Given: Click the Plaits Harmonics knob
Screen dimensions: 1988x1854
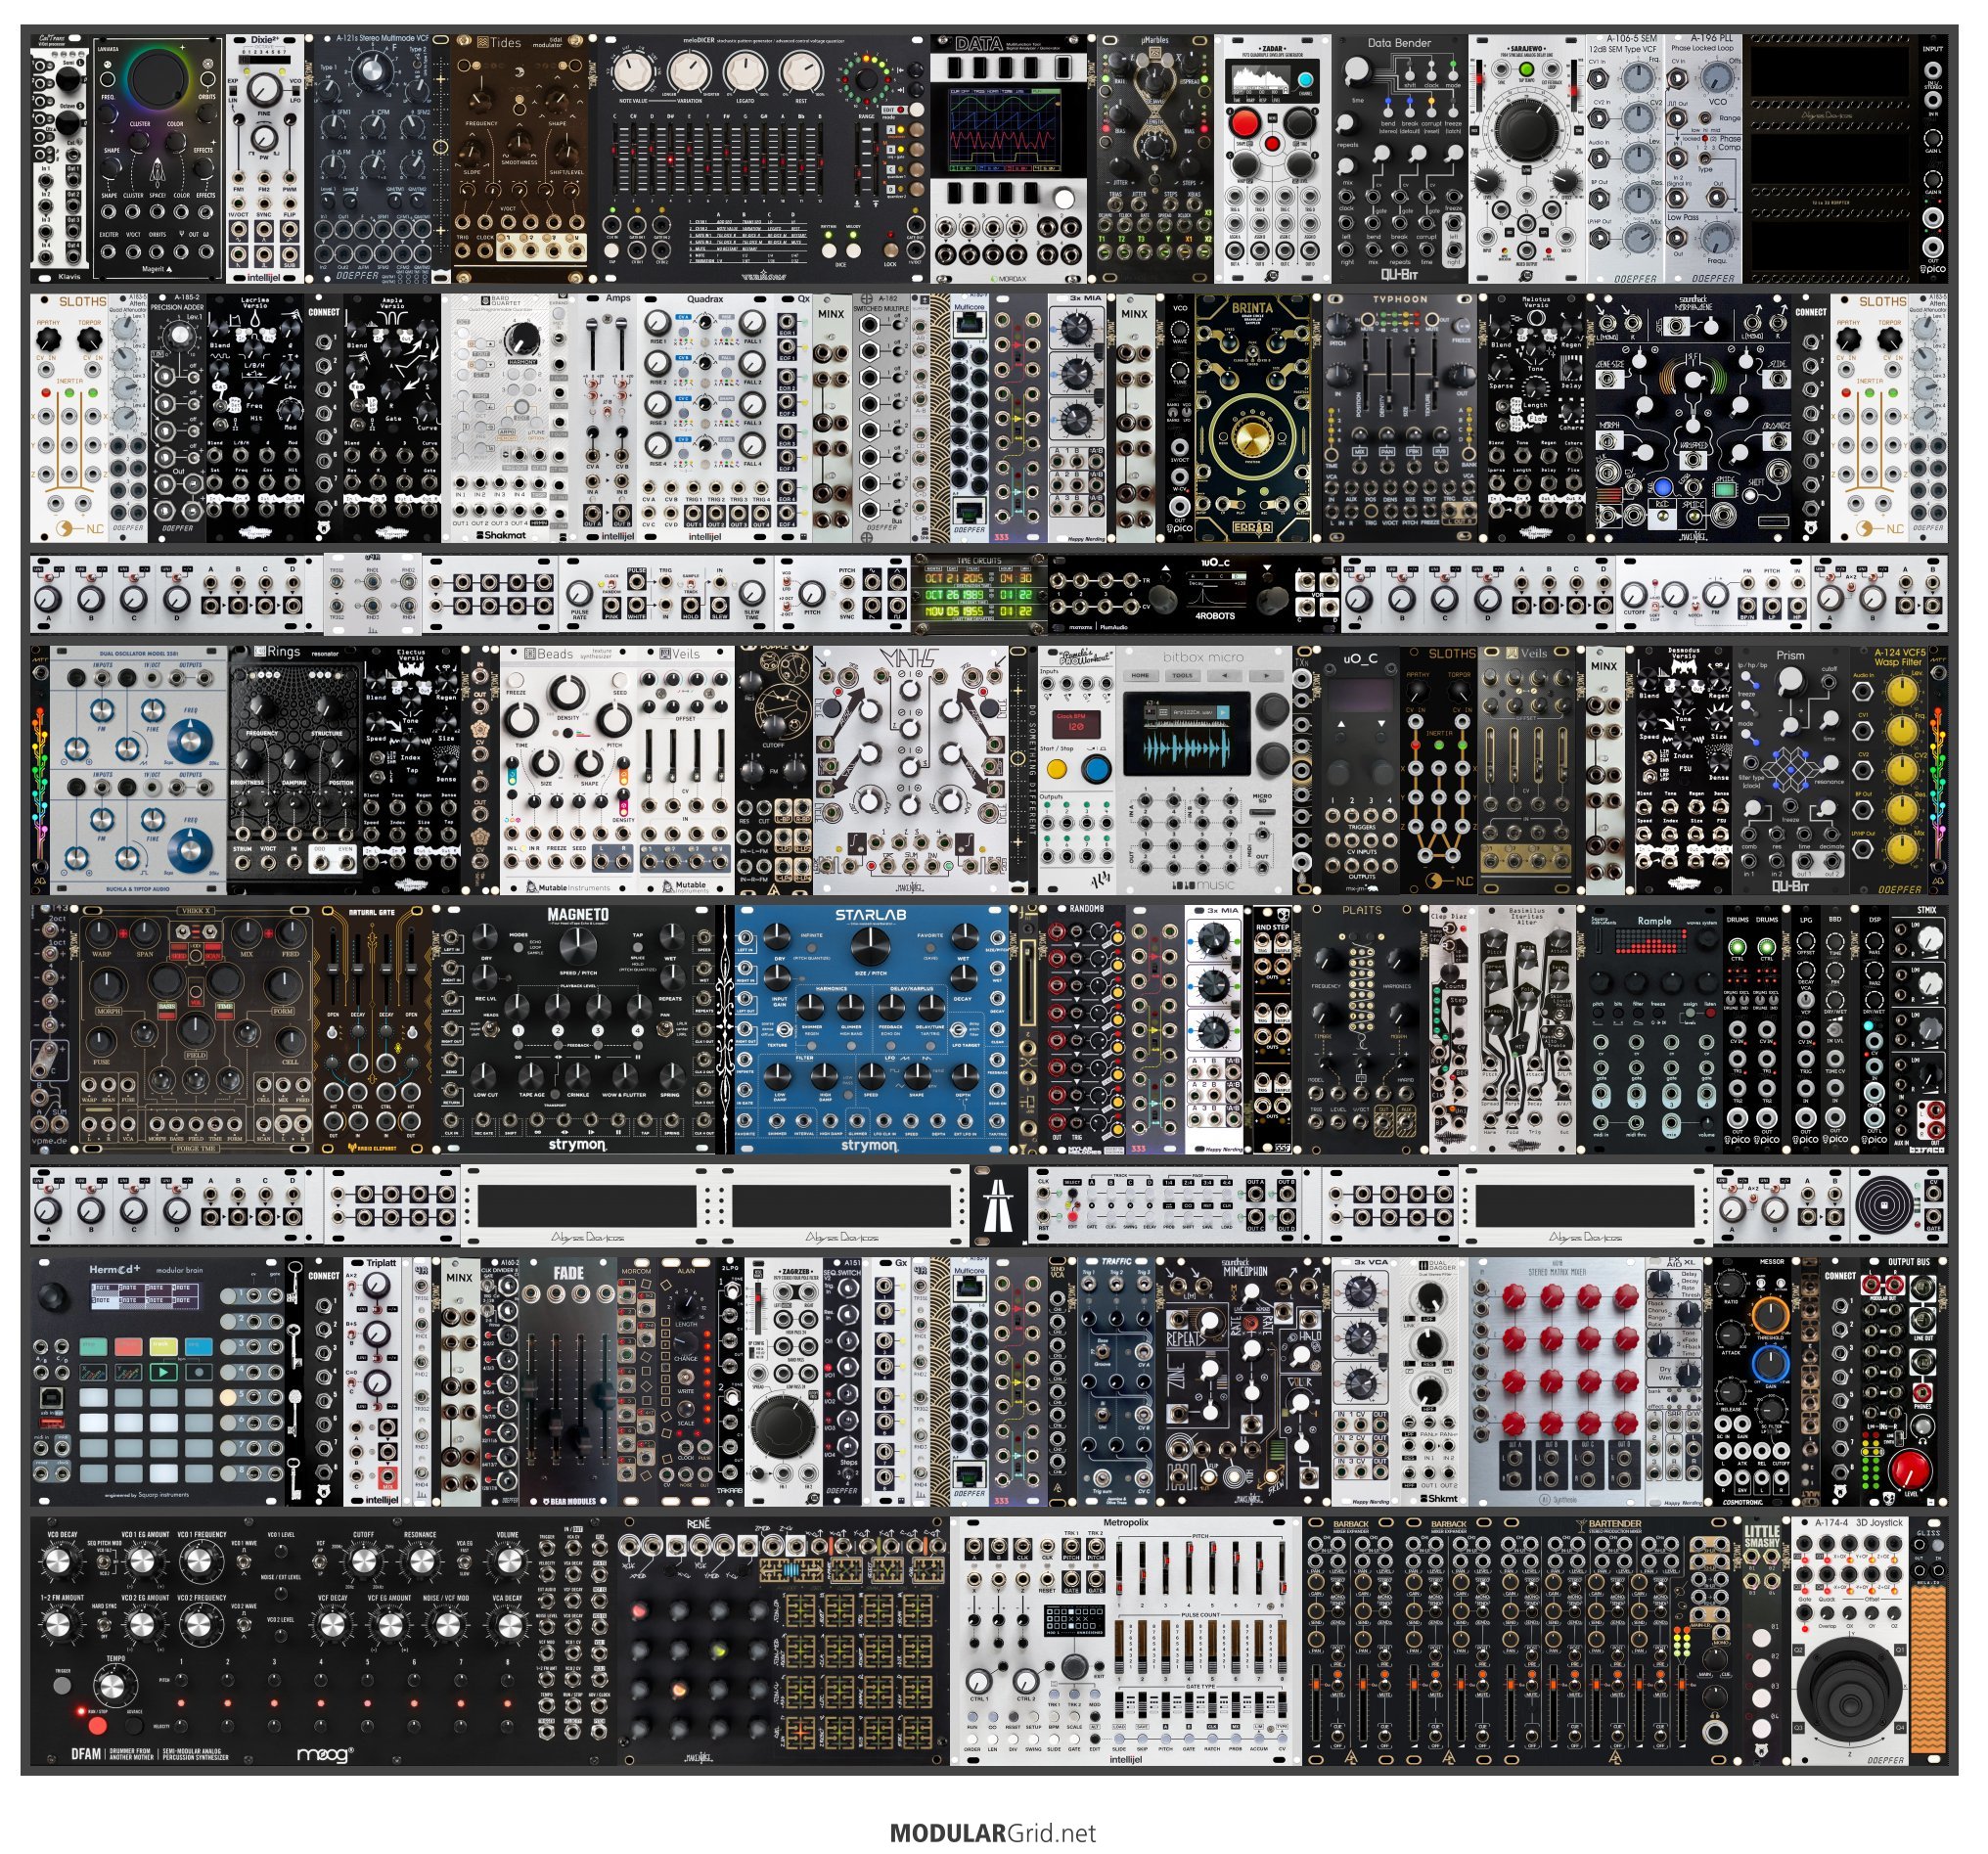Looking at the screenshot, I should click(x=1398, y=962).
